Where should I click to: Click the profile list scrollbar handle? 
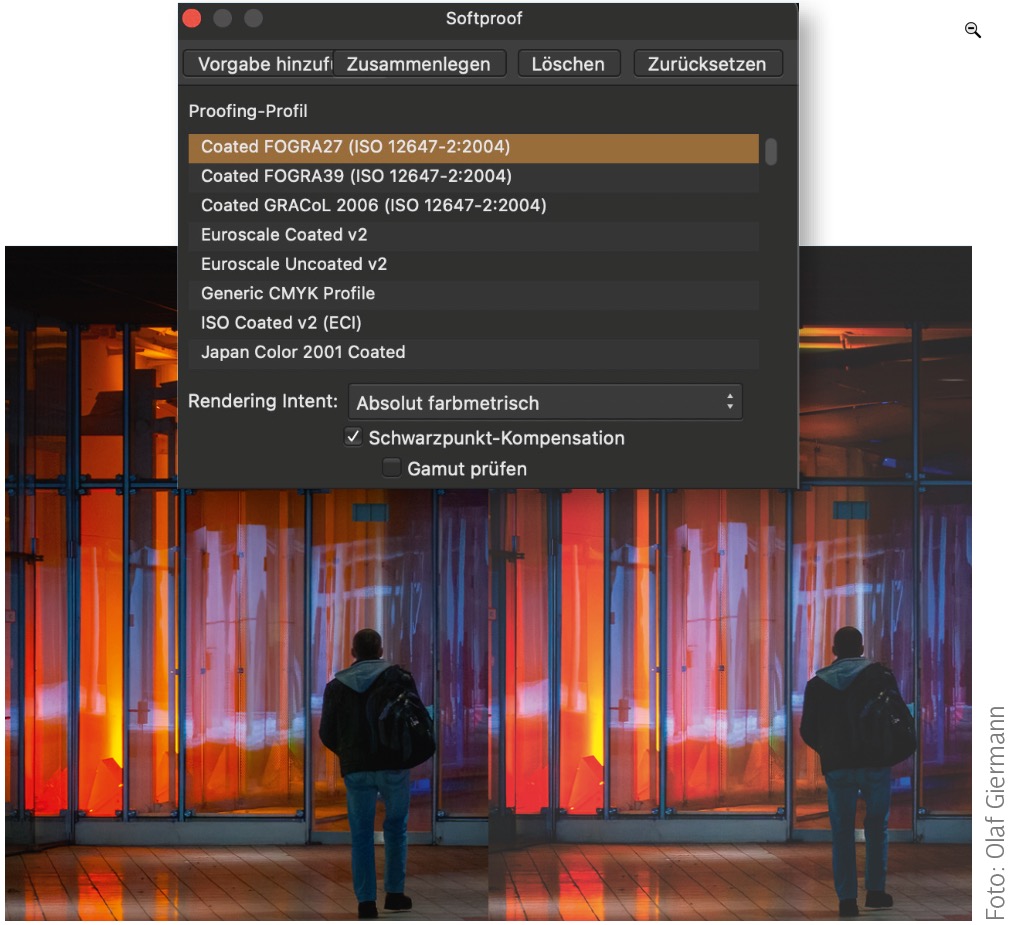771,152
